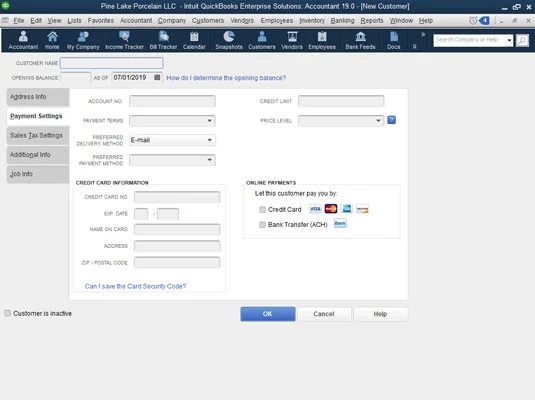Open Card Security Code help link
The width and height of the screenshot is (535, 400).
click(x=135, y=286)
